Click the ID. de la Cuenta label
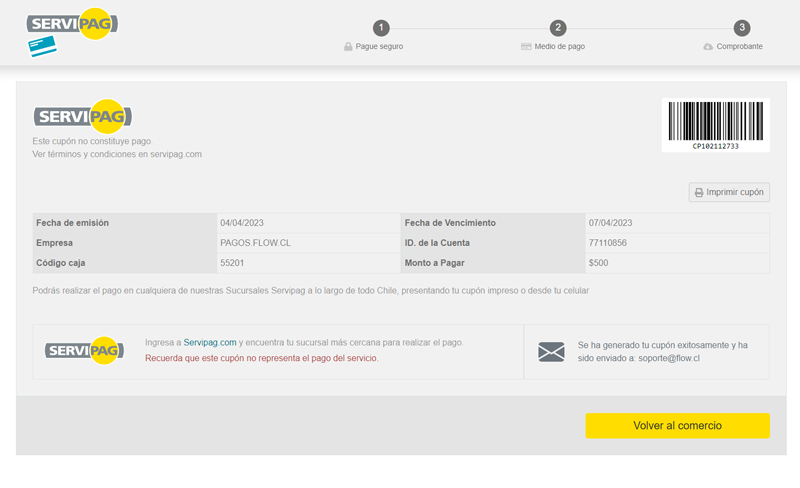 point(437,243)
